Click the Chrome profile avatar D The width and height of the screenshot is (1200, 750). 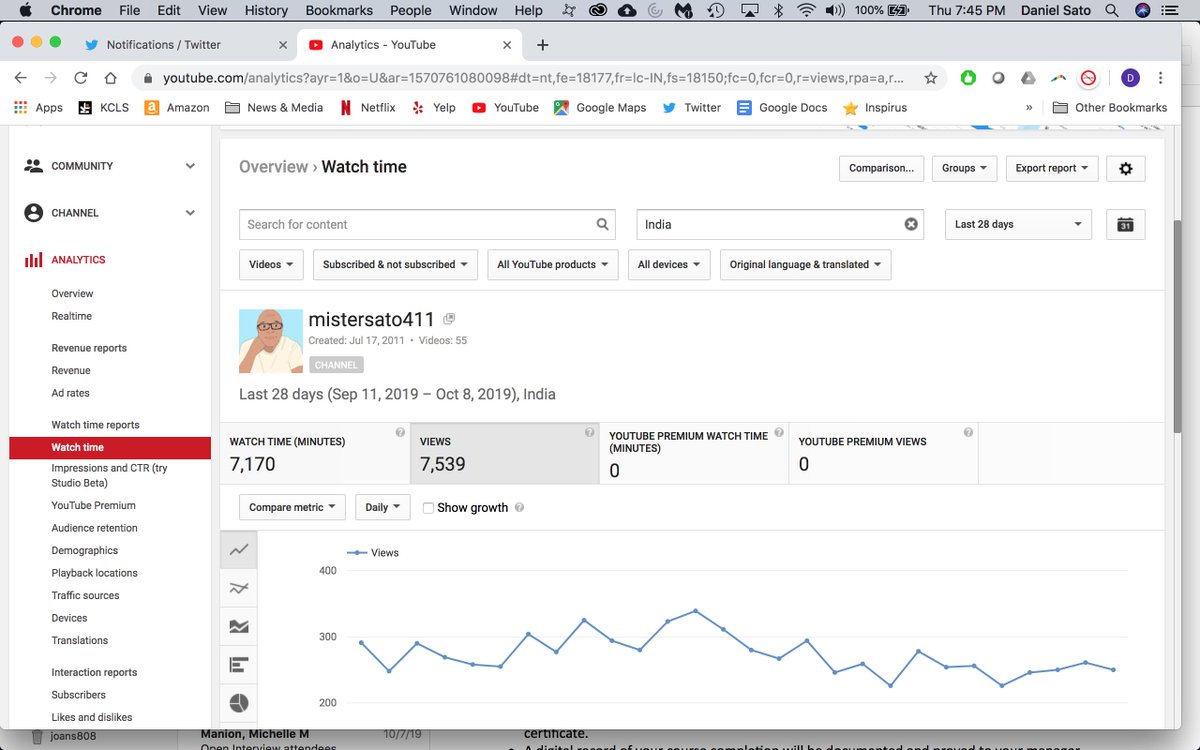(1130, 78)
